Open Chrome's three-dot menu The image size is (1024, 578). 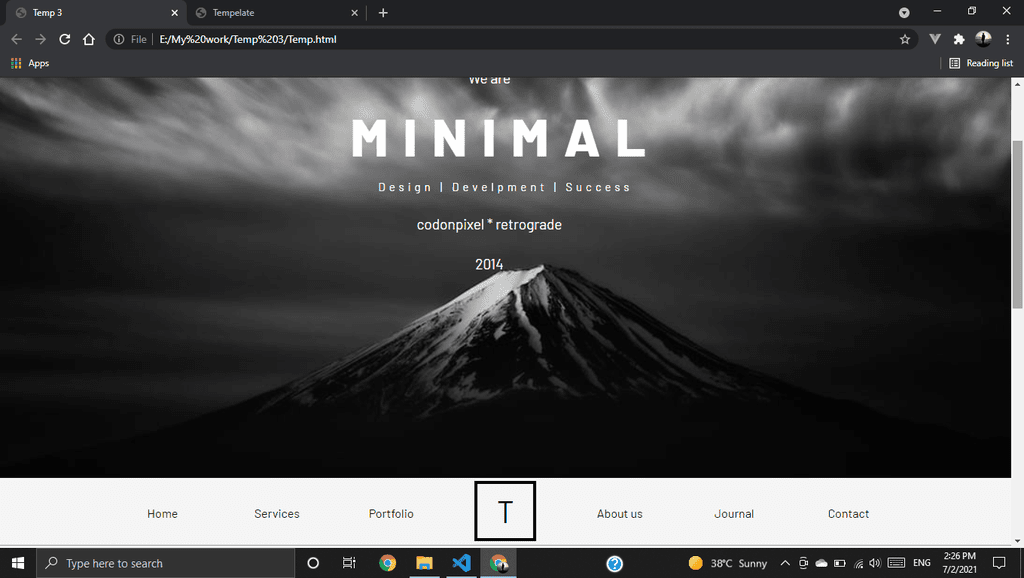(x=1008, y=39)
